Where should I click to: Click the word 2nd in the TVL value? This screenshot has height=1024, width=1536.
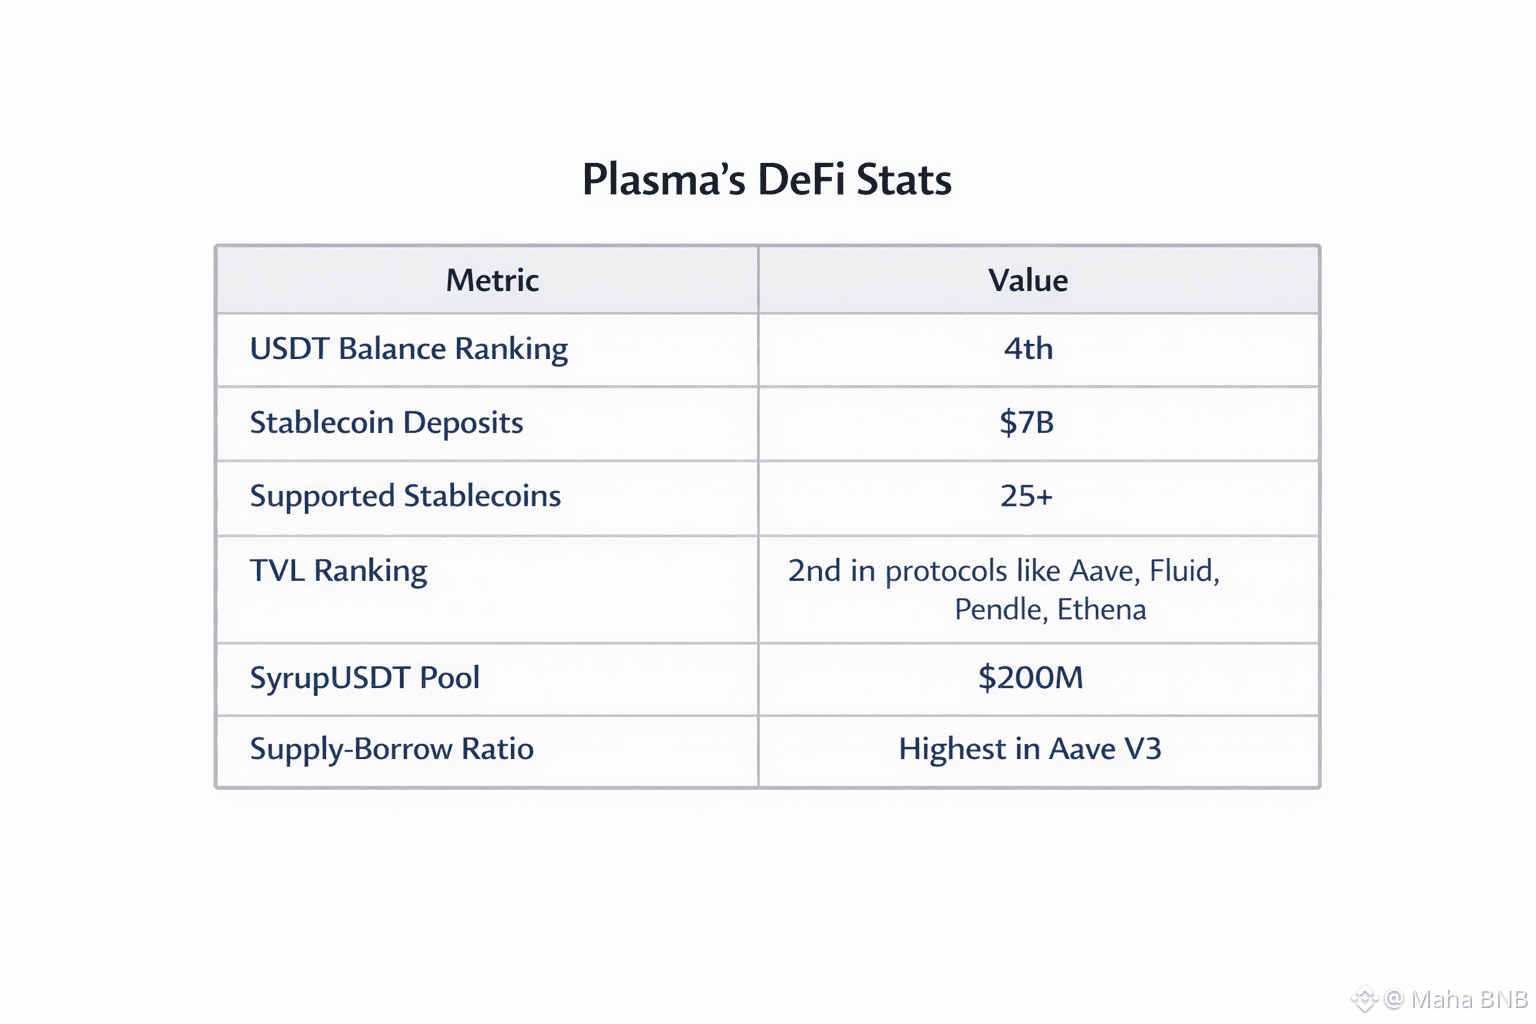coord(814,571)
